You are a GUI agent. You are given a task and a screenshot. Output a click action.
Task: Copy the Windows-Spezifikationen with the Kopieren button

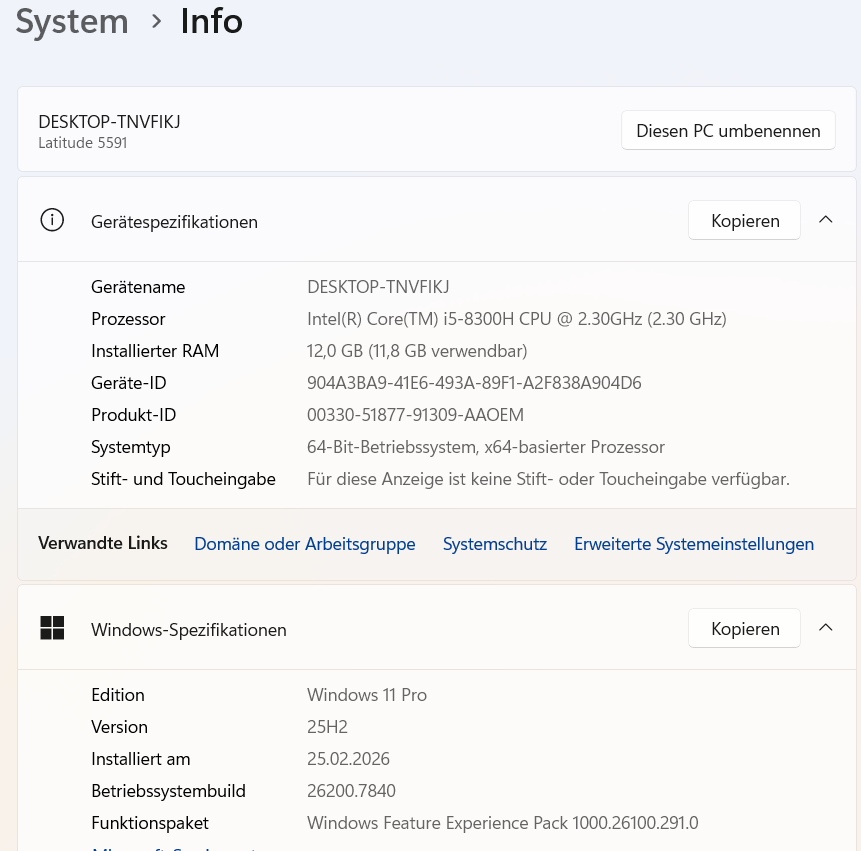click(745, 628)
